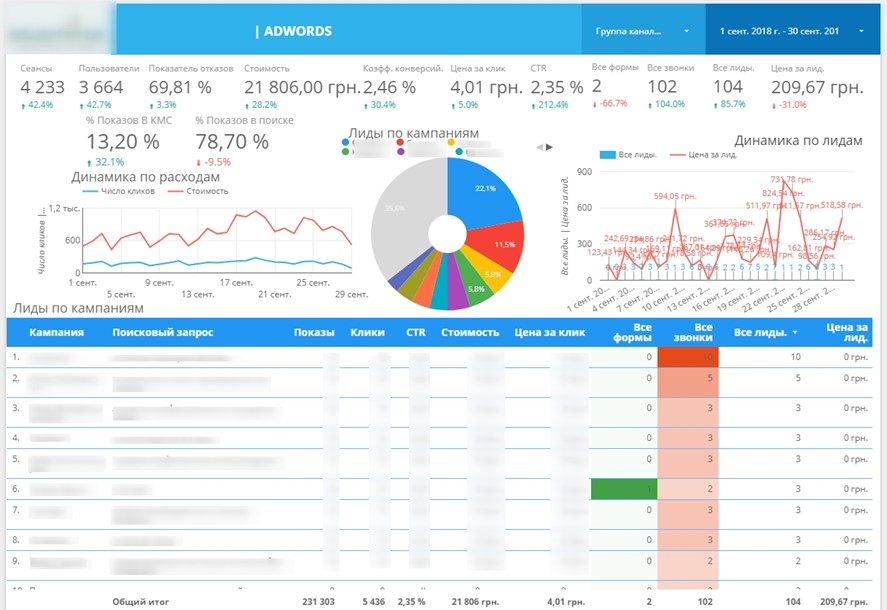Click the 594,05 грн. label on leads chart
This screenshot has width=887, height=610.
point(675,196)
